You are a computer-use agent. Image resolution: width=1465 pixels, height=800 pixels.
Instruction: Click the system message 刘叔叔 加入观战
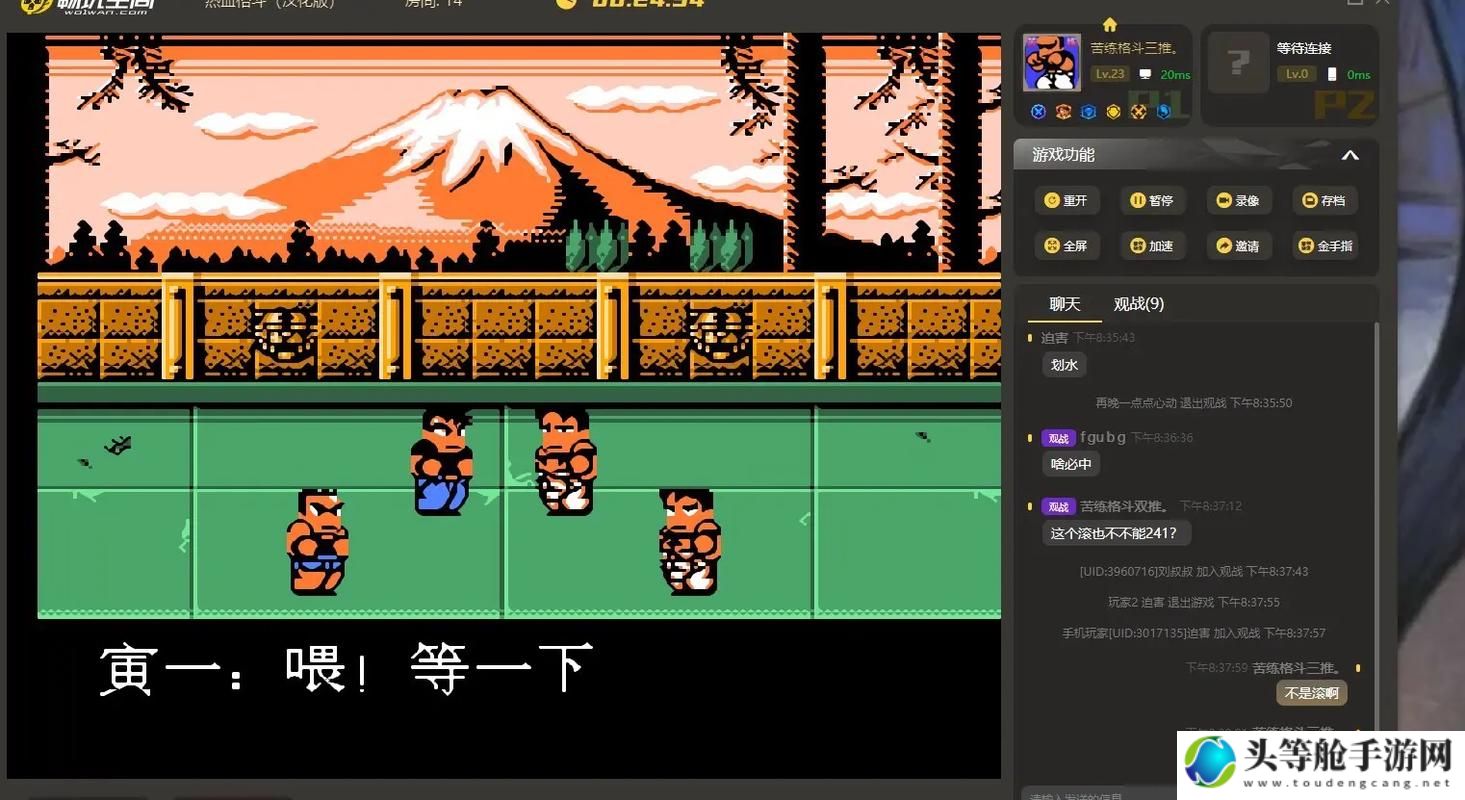coord(1194,572)
